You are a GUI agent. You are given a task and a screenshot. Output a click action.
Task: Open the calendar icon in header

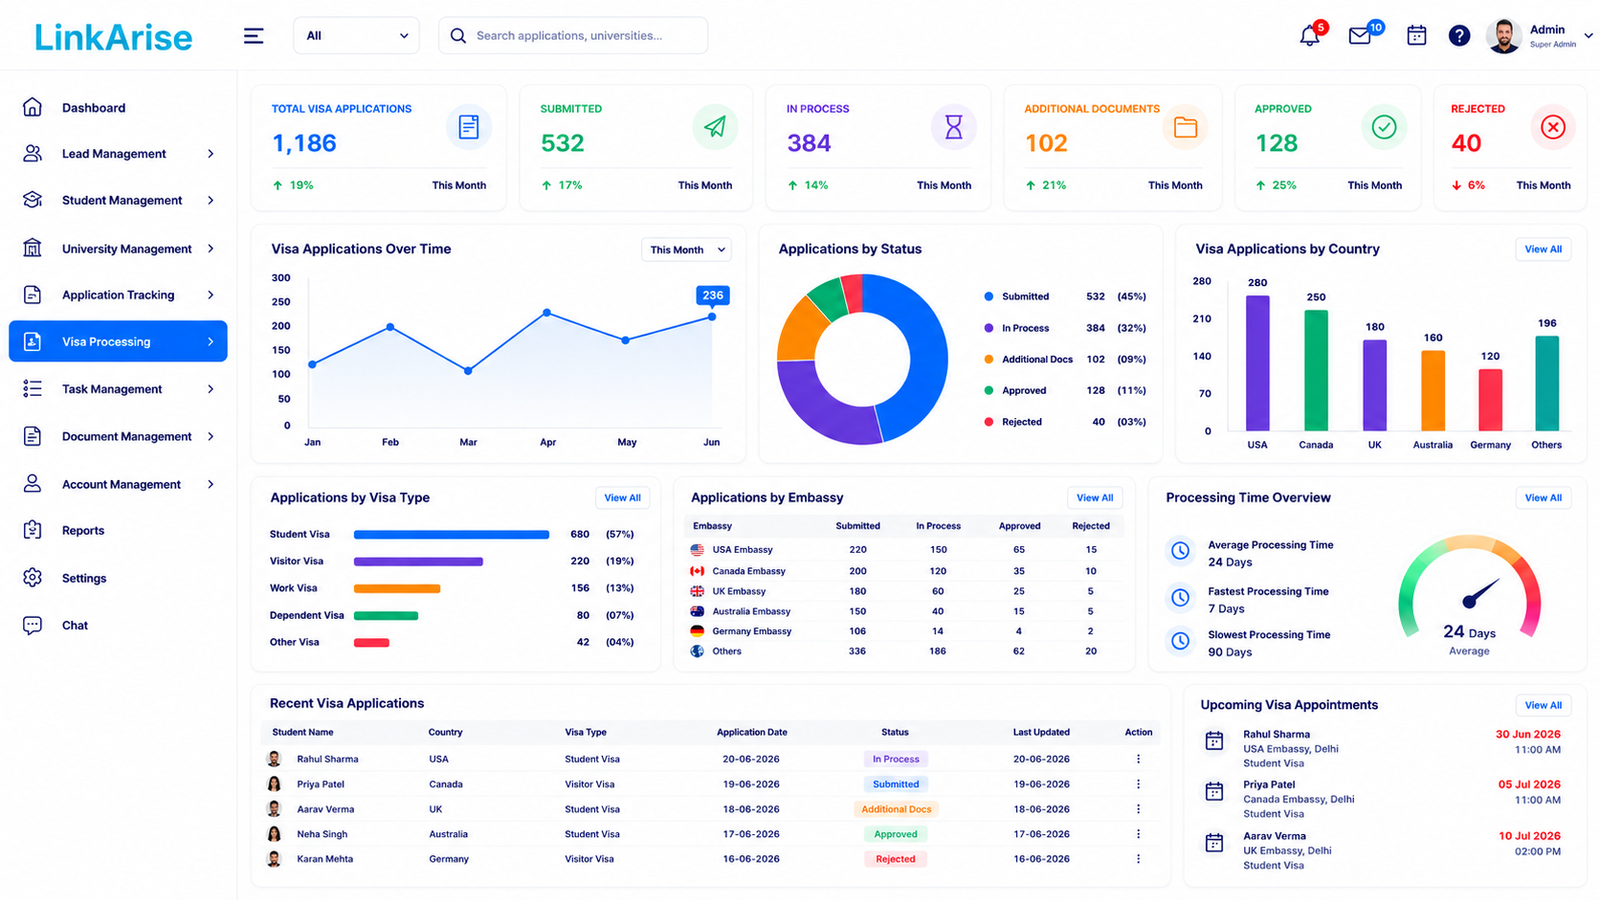[x=1417, y=36]
